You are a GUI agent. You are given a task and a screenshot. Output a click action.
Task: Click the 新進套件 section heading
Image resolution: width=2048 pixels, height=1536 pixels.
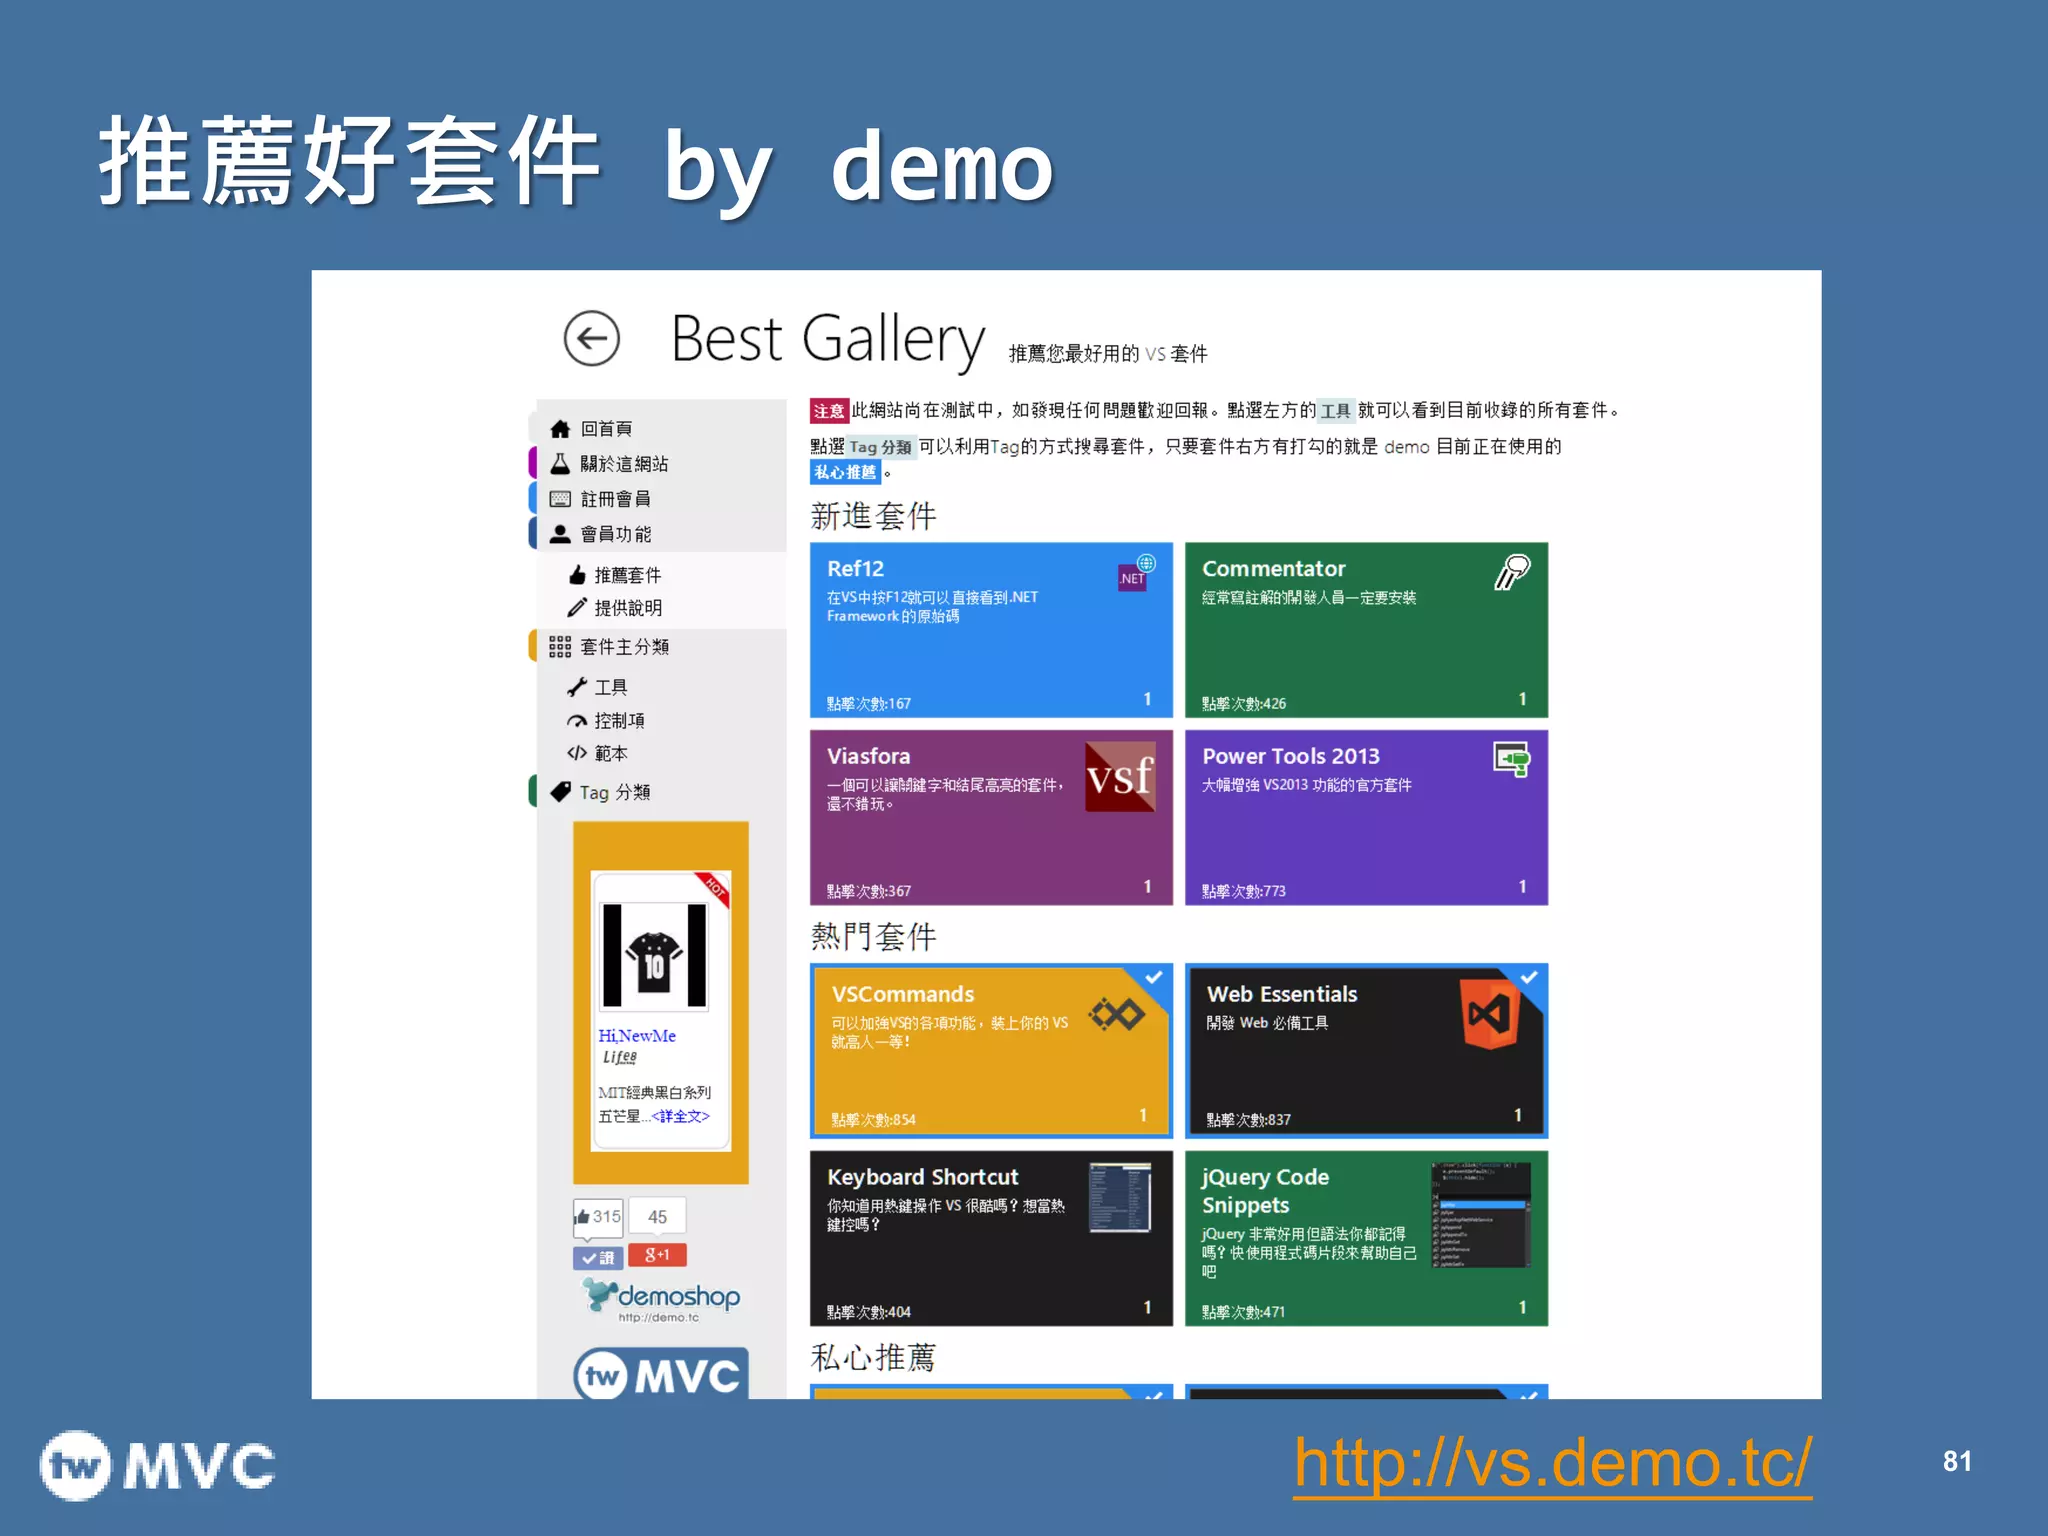(x=873, y=516)
